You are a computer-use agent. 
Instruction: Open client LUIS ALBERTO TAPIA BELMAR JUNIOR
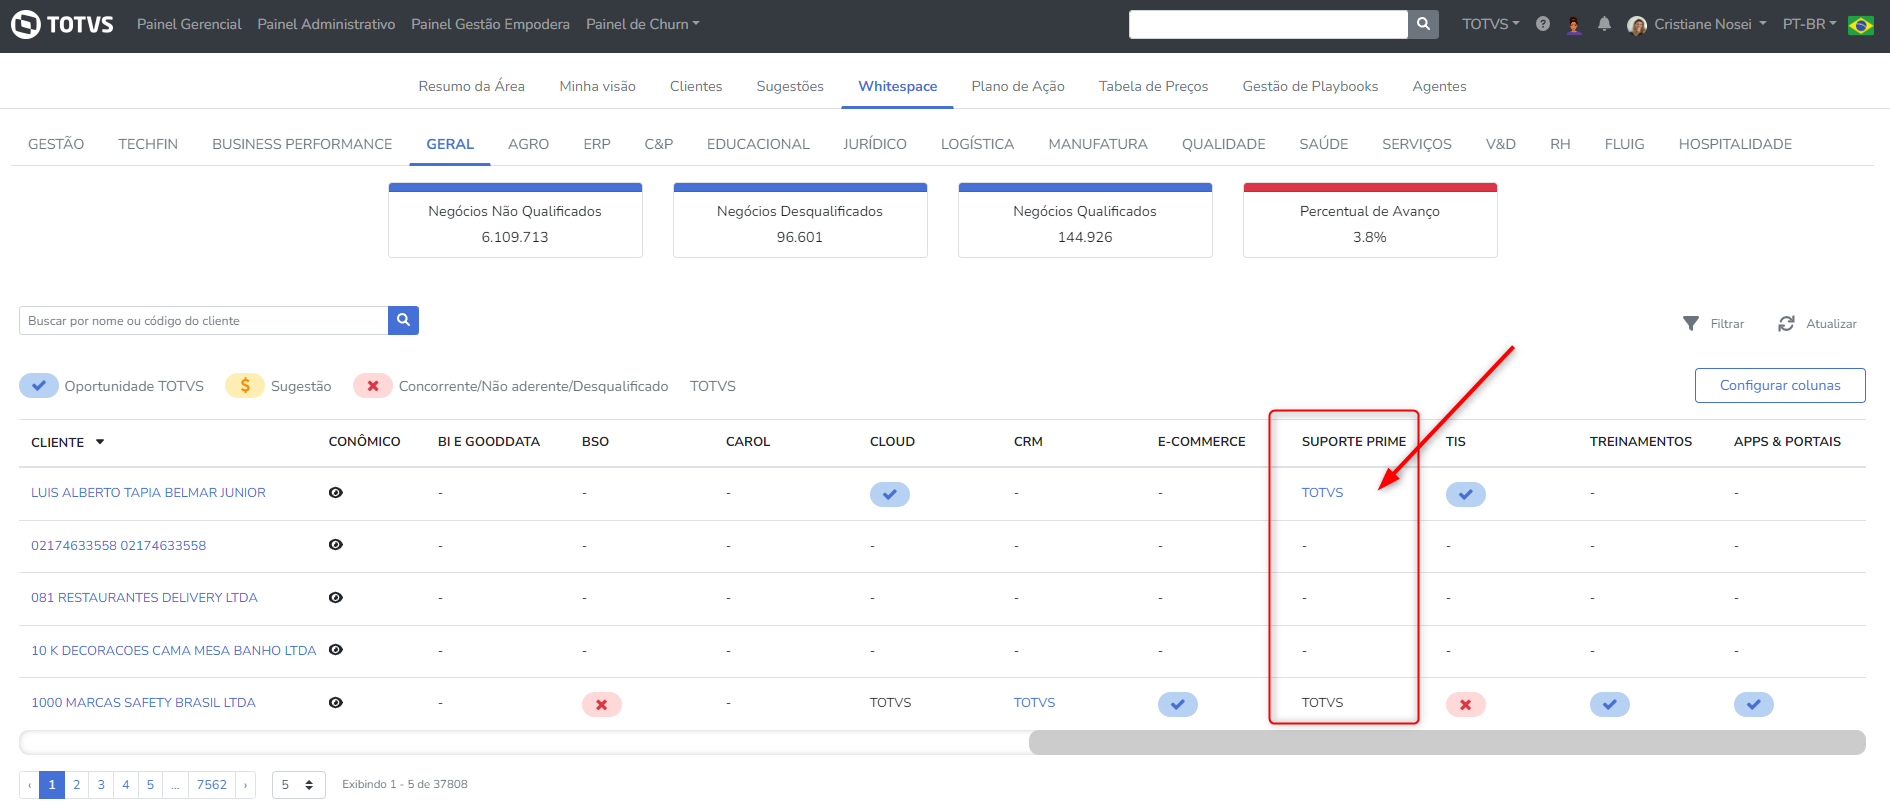pyautogui.click(x=148, y=493)
